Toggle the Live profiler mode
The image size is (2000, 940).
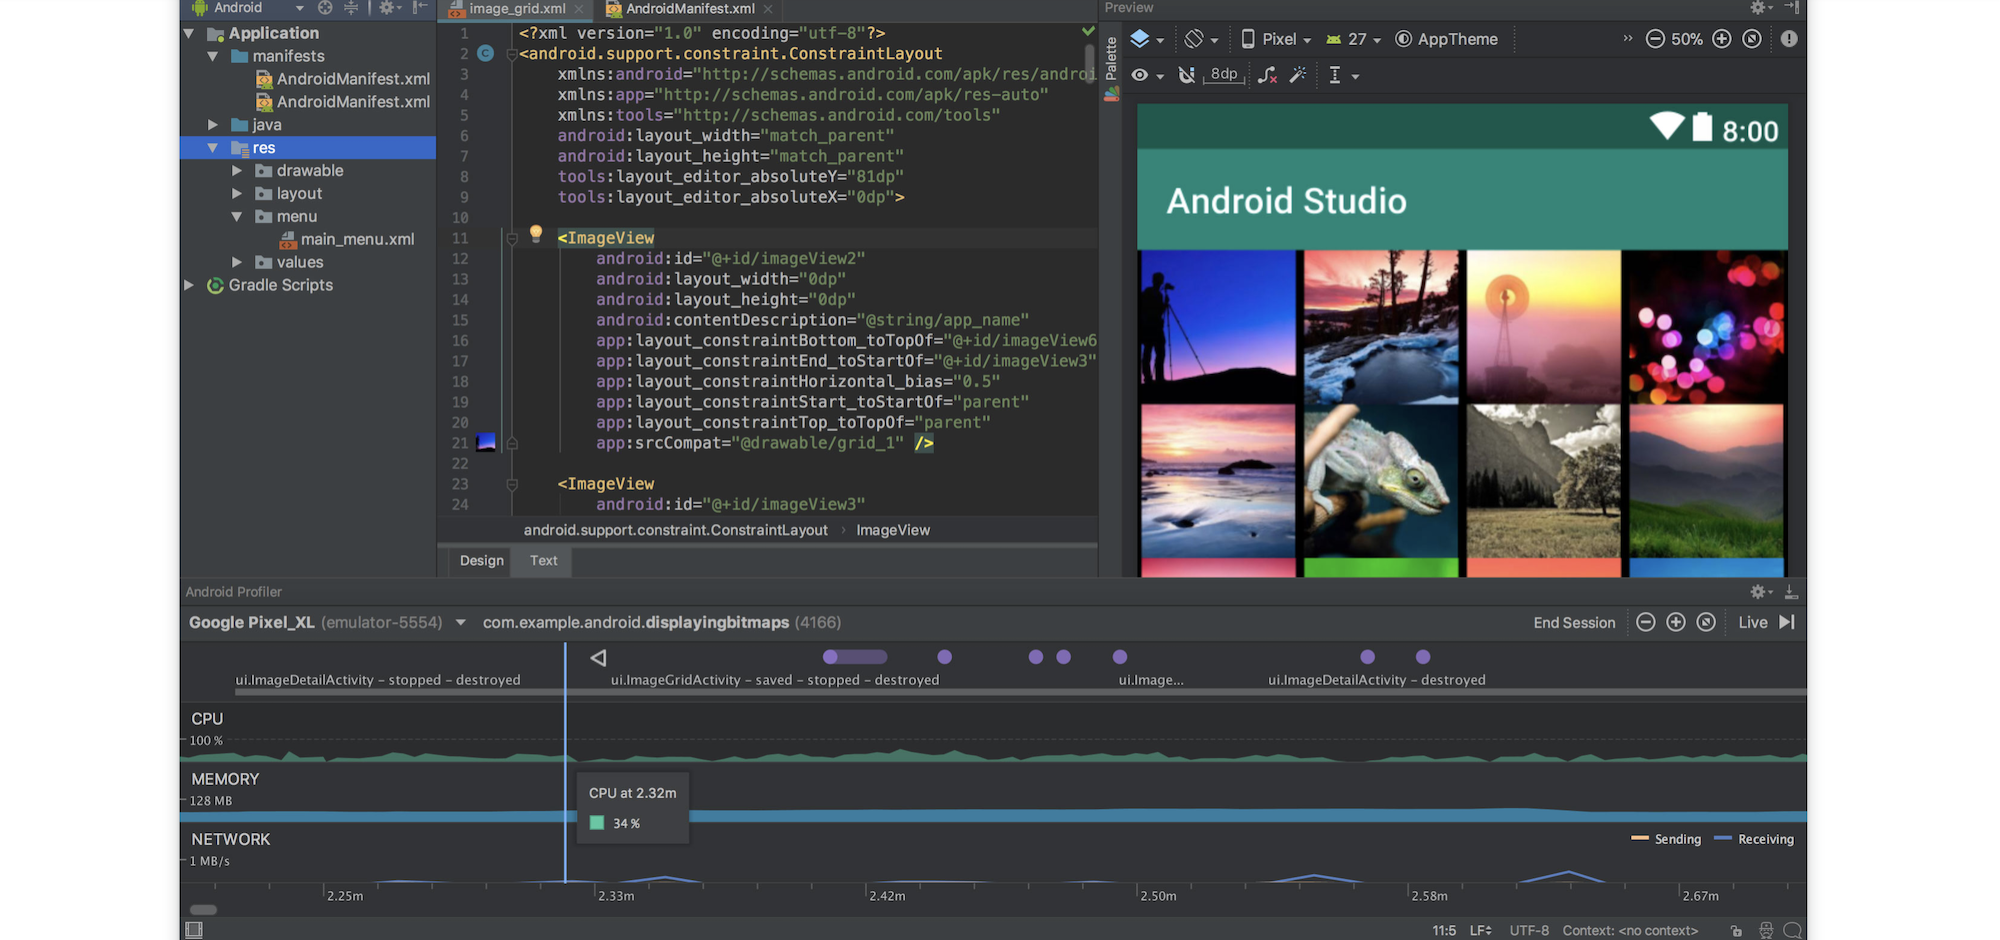pyautogui.click(x=1752, y=622)
